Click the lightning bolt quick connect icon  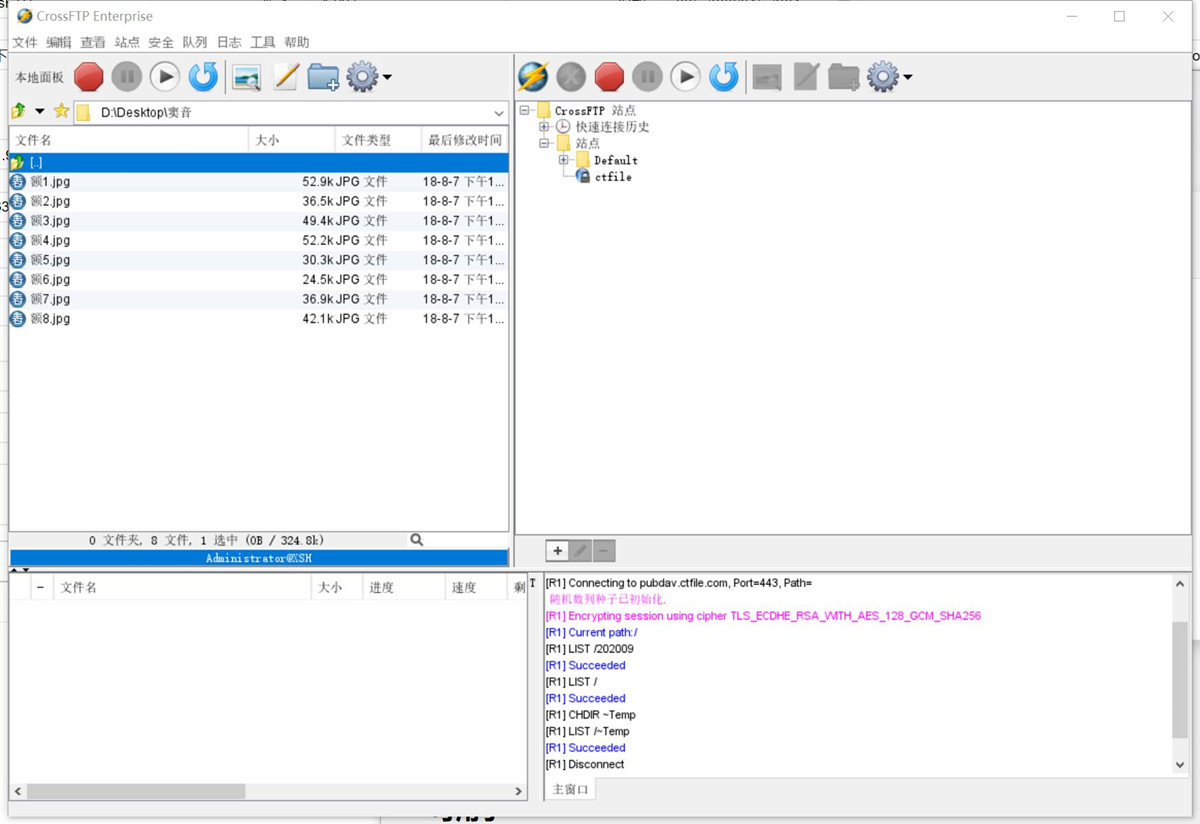coord(533,77)
